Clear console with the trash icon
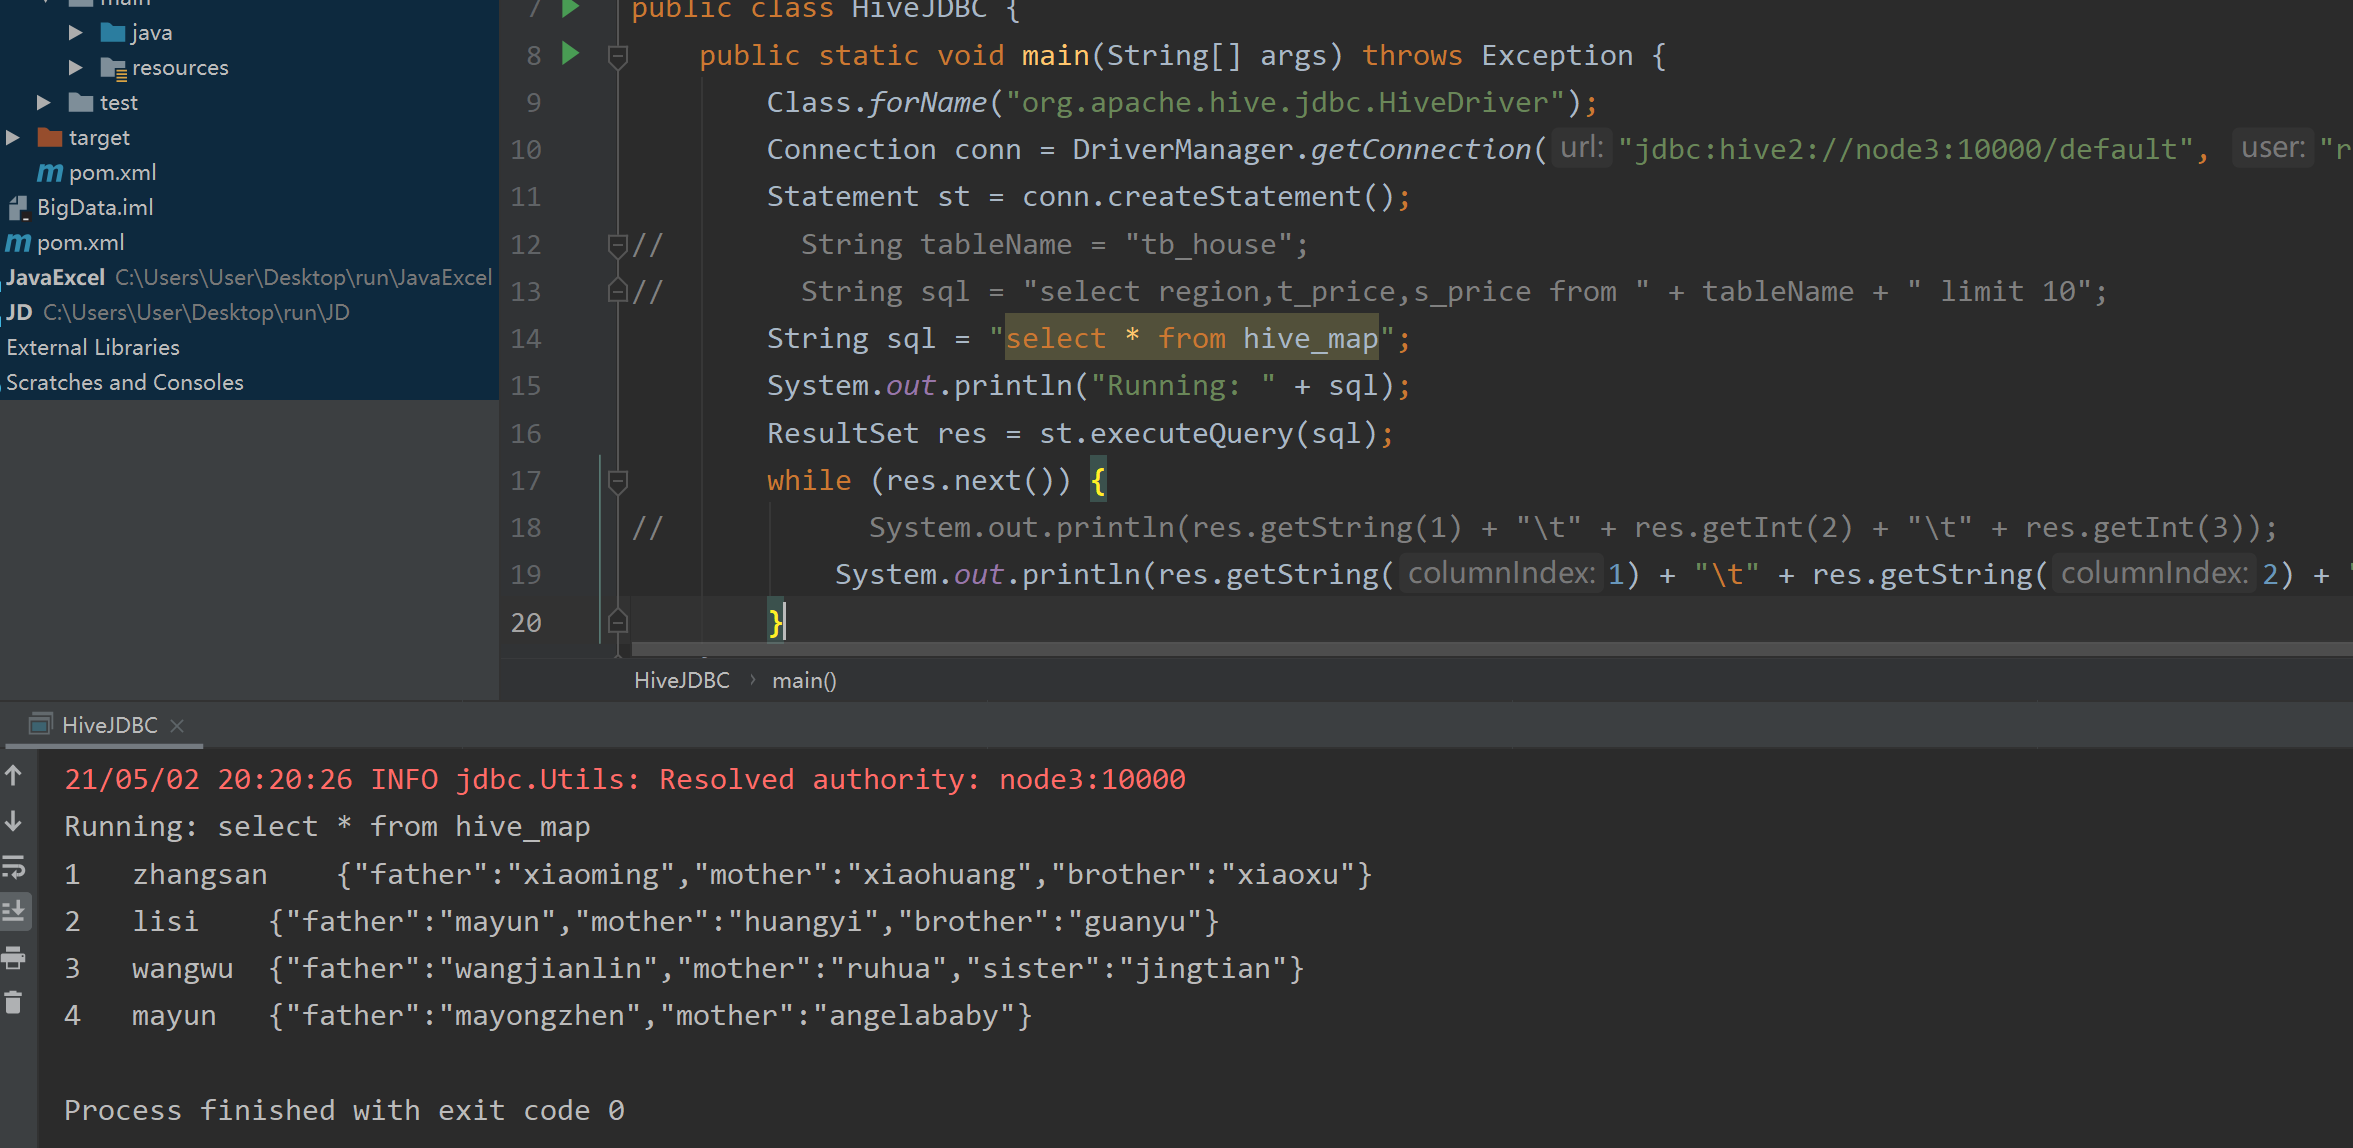The width and height of the screenshot is (2353, 1148). (x=14, y=1002)
